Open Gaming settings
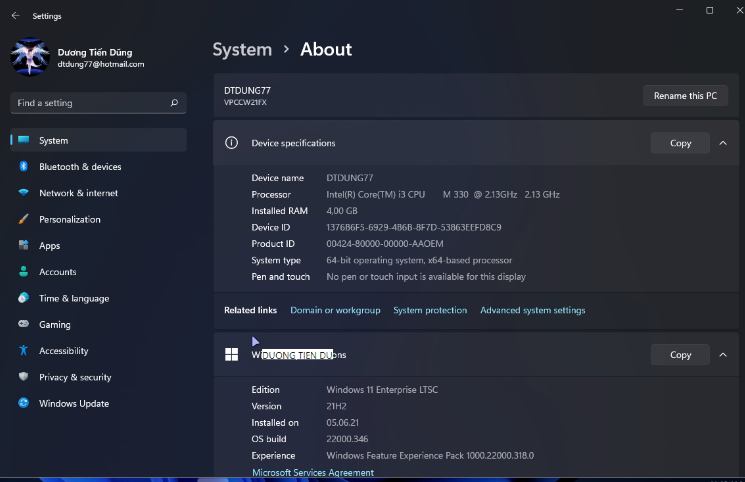This screenshot has width=745, height=482. (x=98, y=325)
